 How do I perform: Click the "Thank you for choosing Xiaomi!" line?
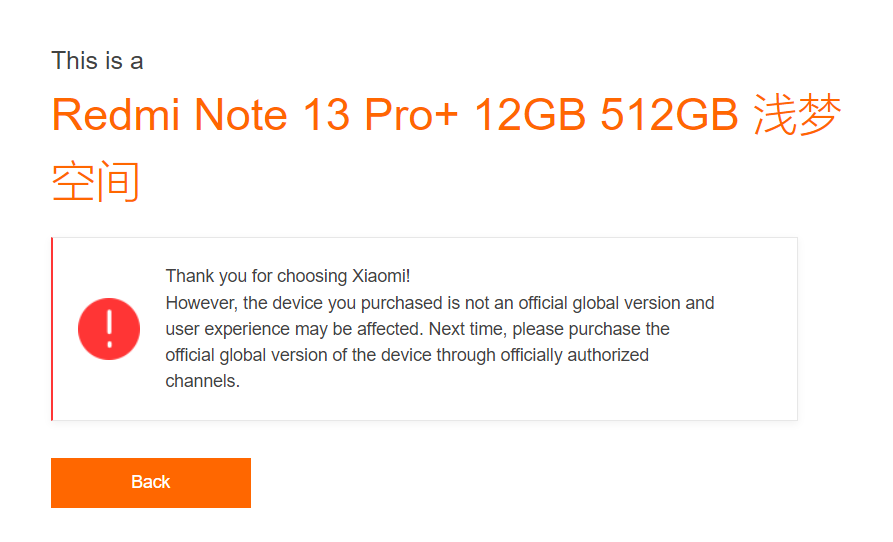tap(288, 276)
